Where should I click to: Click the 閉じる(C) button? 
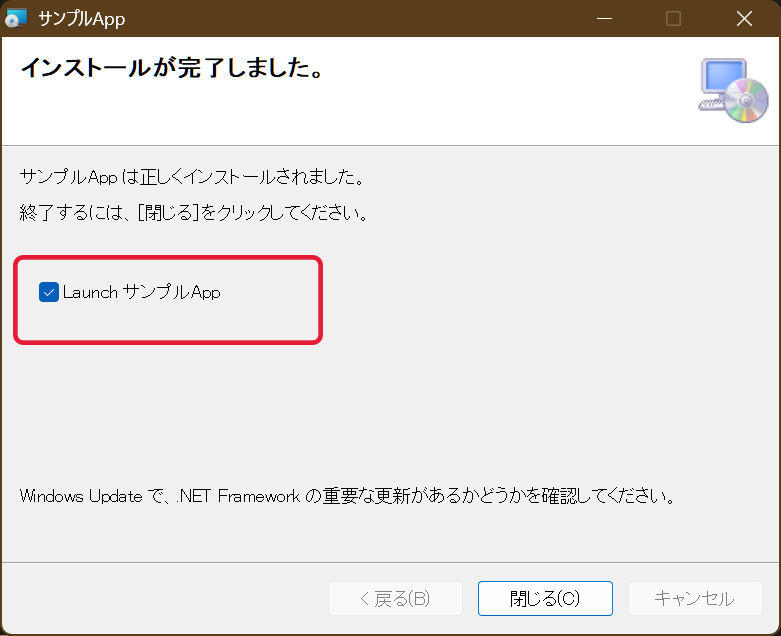click(545, 598)
